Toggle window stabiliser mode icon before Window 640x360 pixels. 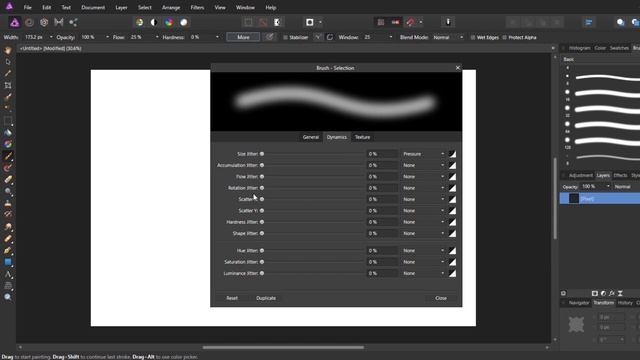pyautogui.click(x=330, y=37)
